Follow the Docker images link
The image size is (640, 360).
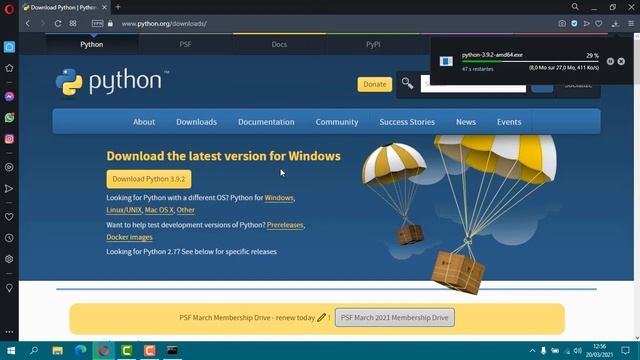(x=129, y=237)
